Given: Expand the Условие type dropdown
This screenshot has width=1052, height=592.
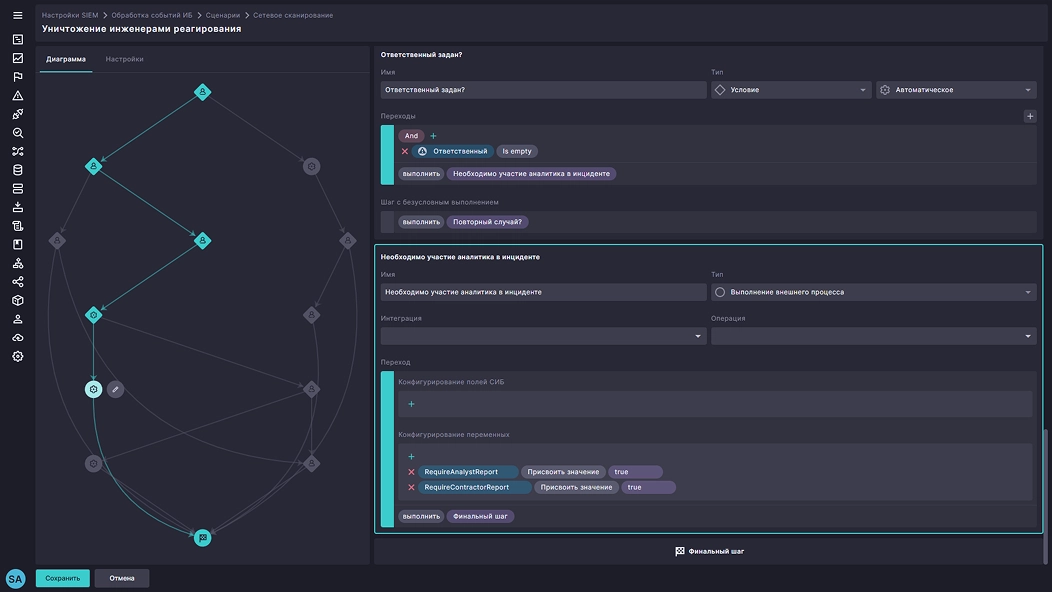Looking at the screenshot, I should tap(790, 90).
